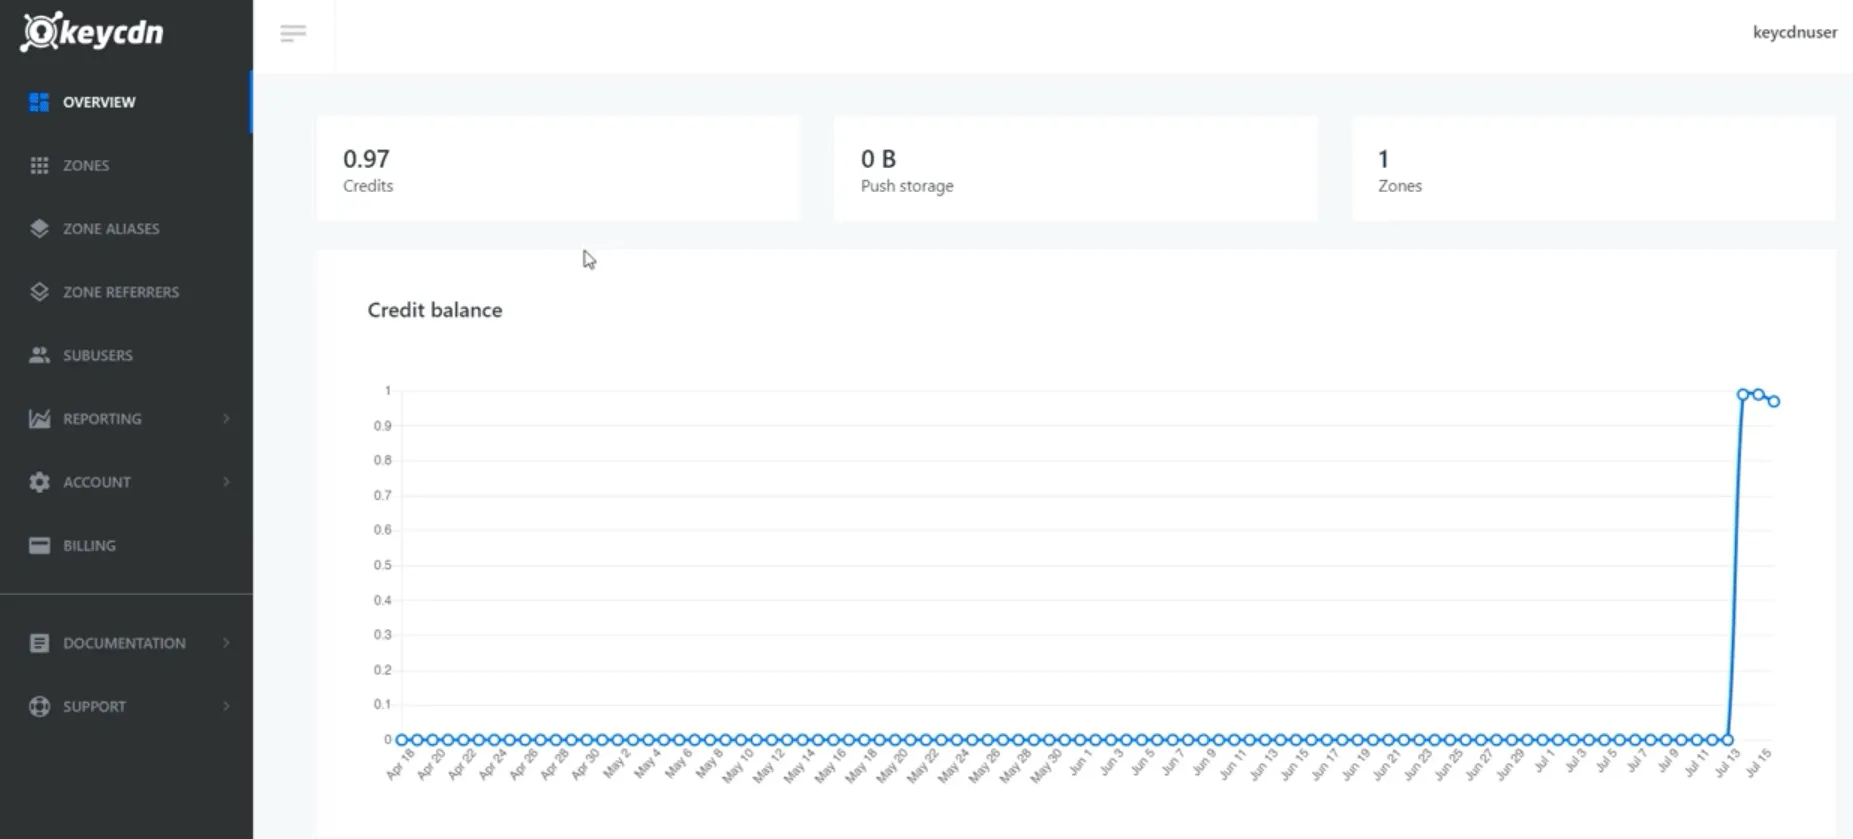Expand the Documentation submenu chevron
This screenshot has width=1853, height=839.
pos(226,643)
